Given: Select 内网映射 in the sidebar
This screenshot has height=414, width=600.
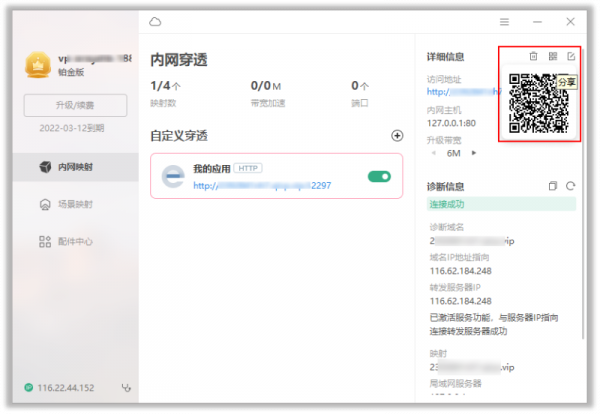Looking at the screenshot, I should (x=68, y=166).
